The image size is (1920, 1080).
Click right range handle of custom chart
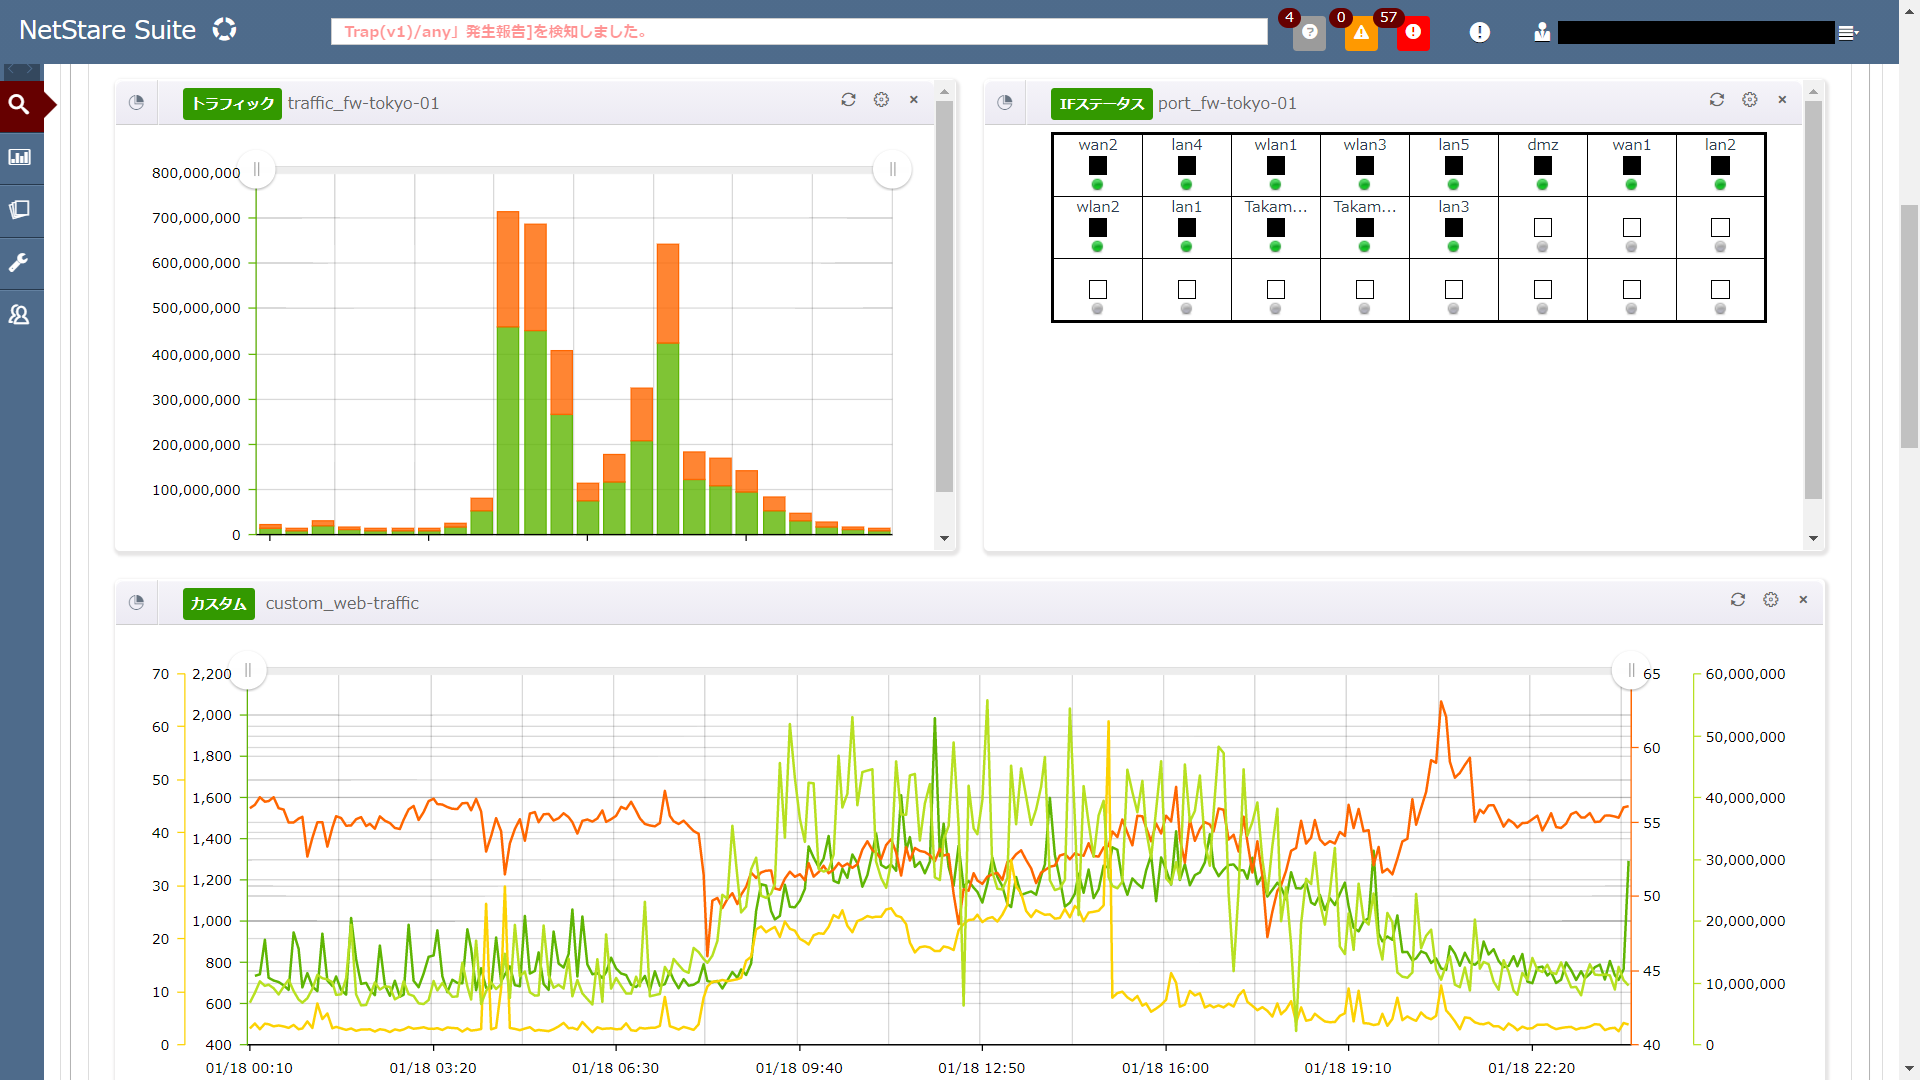[x=1631, y=671]
